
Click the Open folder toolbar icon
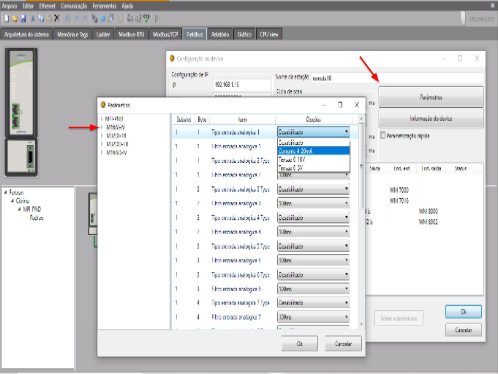coord(15,19)
